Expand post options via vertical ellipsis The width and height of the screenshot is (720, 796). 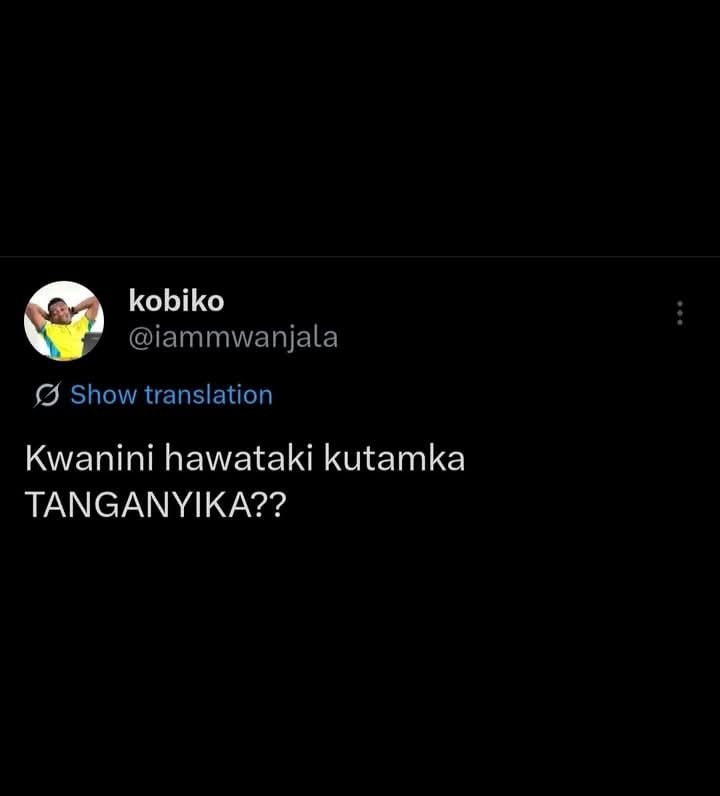(x=680, y=313)
